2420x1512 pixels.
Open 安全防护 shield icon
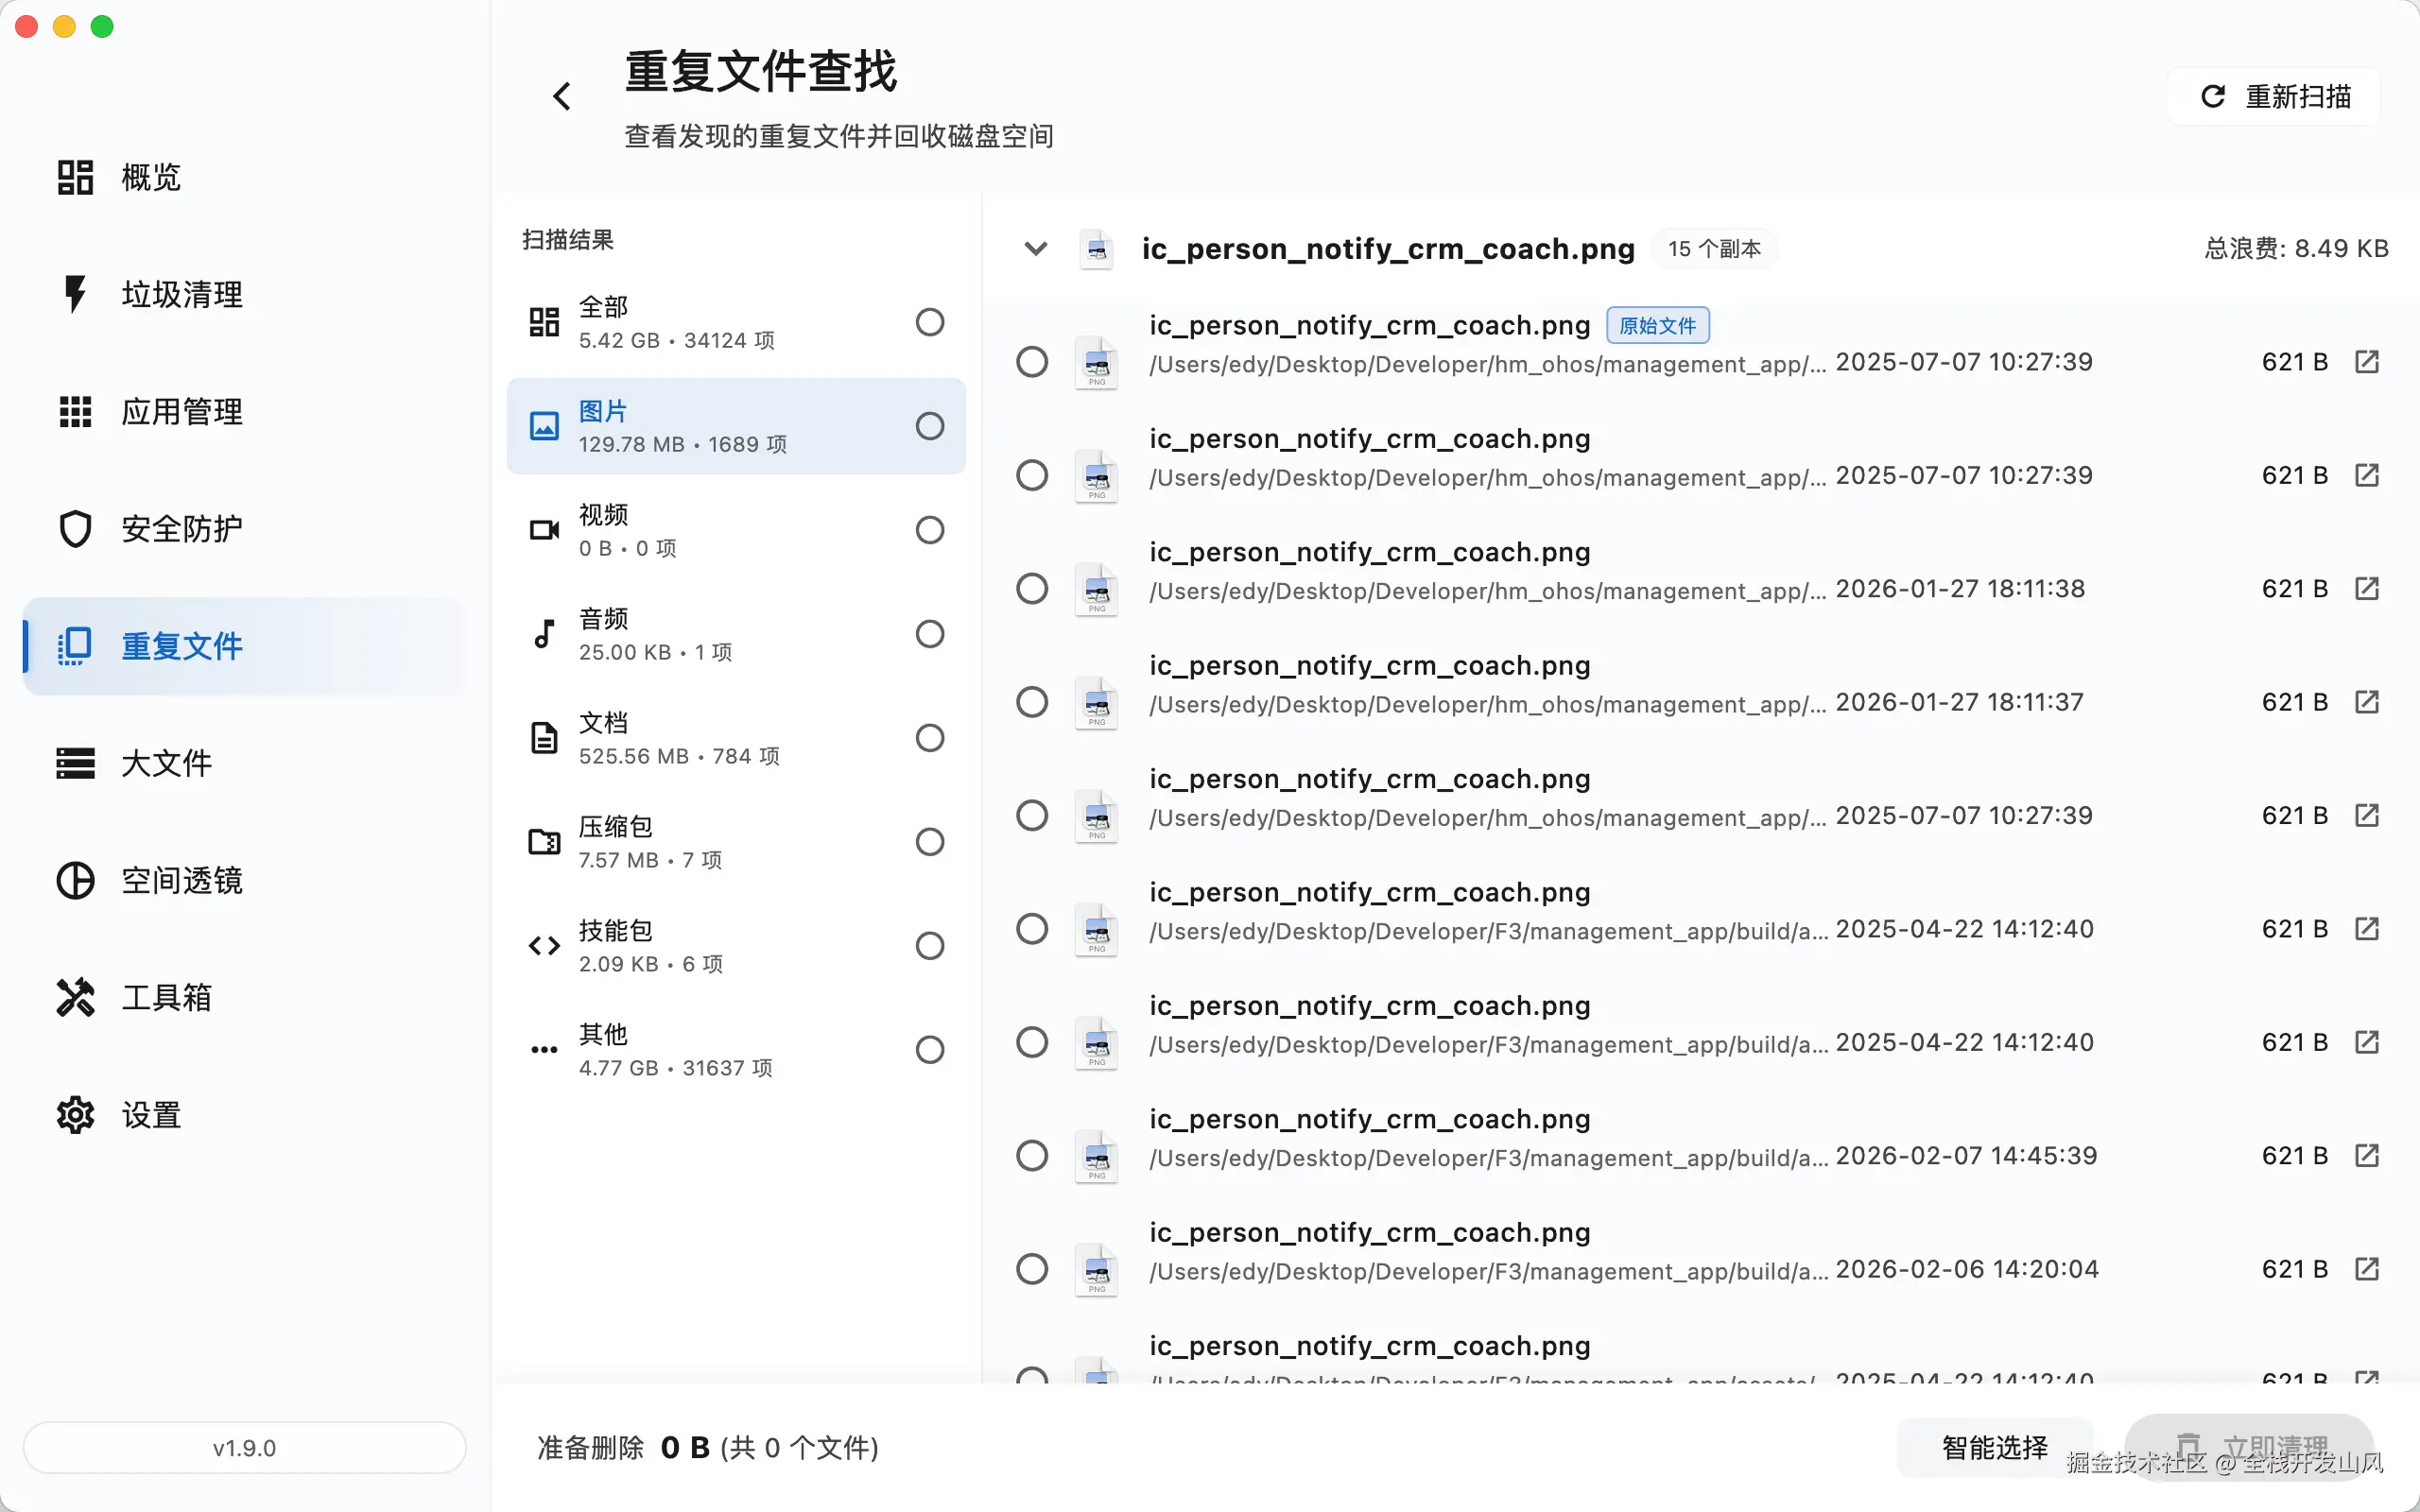75,529
